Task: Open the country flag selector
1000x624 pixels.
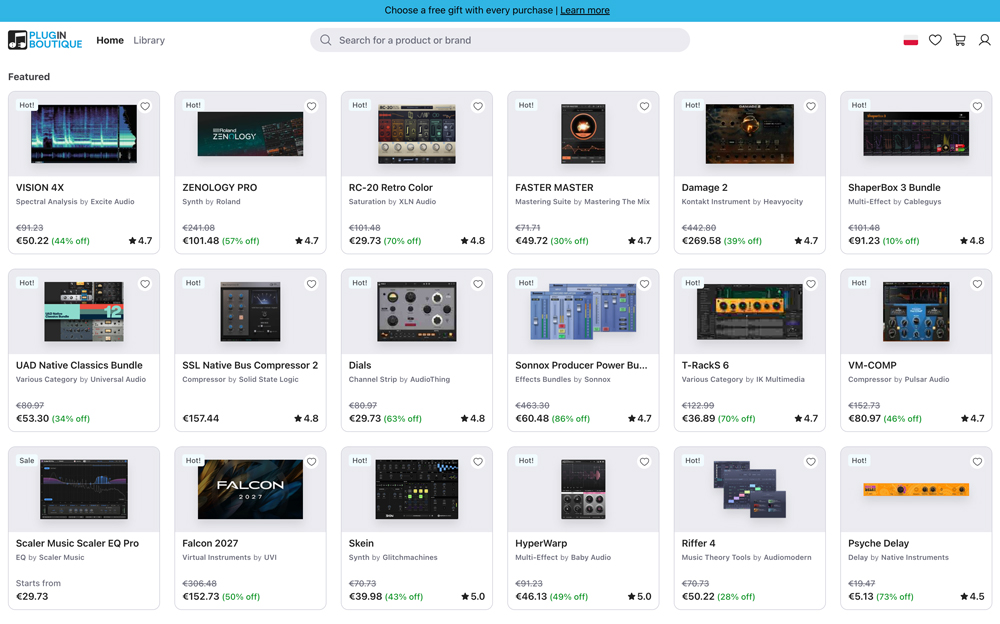Action: [910, 40]
